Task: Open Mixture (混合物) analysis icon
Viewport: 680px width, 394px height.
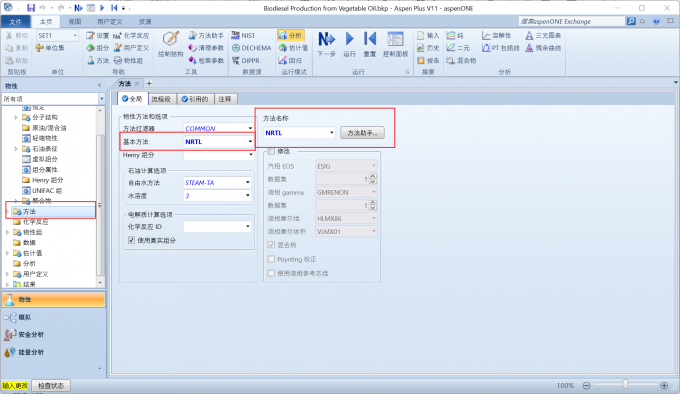Action: 461,61
